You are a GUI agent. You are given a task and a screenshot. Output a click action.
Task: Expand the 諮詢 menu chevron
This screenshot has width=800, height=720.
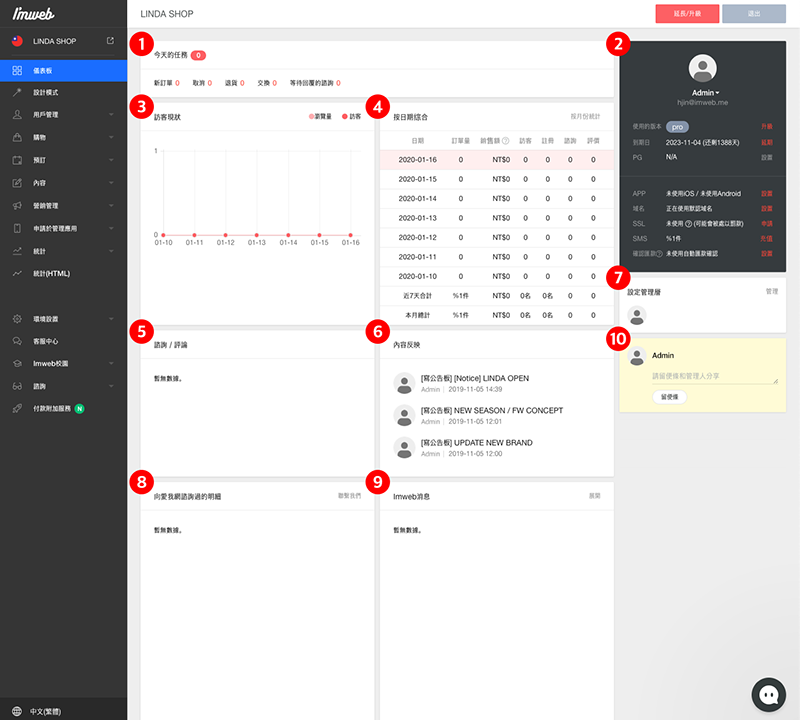pyautogui.click(x=111, y=386)
